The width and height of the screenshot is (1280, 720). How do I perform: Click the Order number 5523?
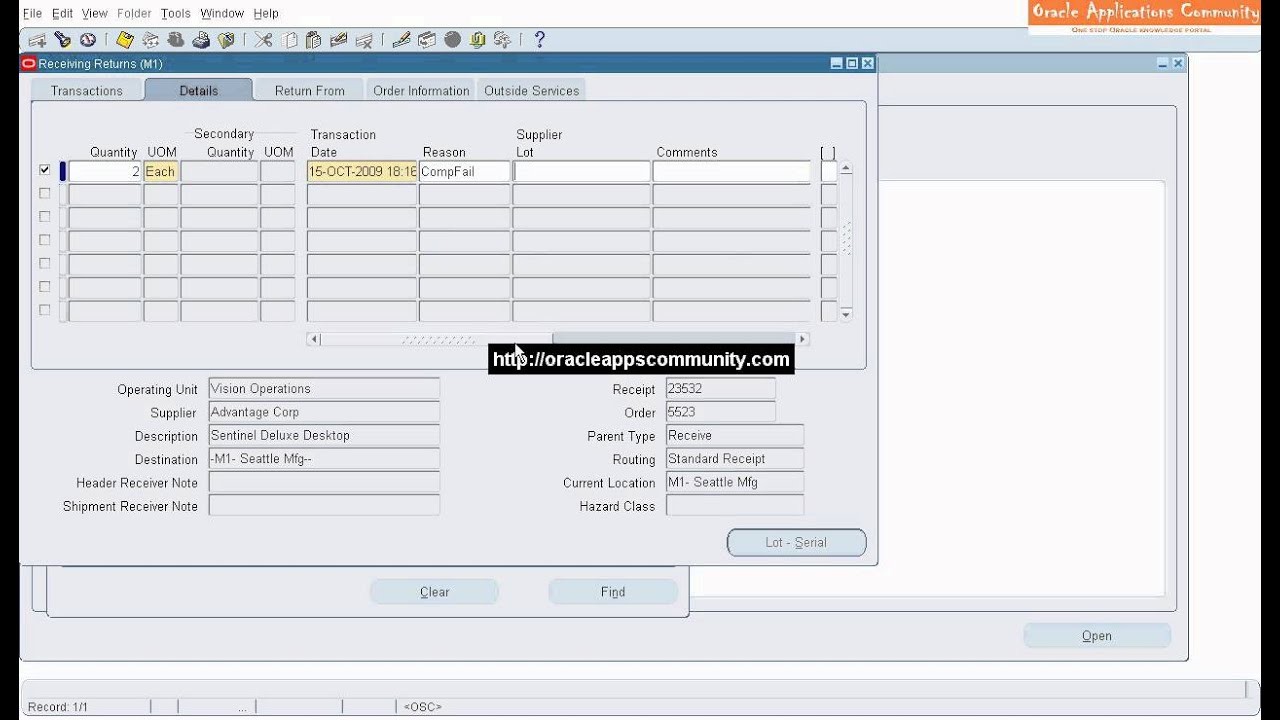[x=720, y=412]
